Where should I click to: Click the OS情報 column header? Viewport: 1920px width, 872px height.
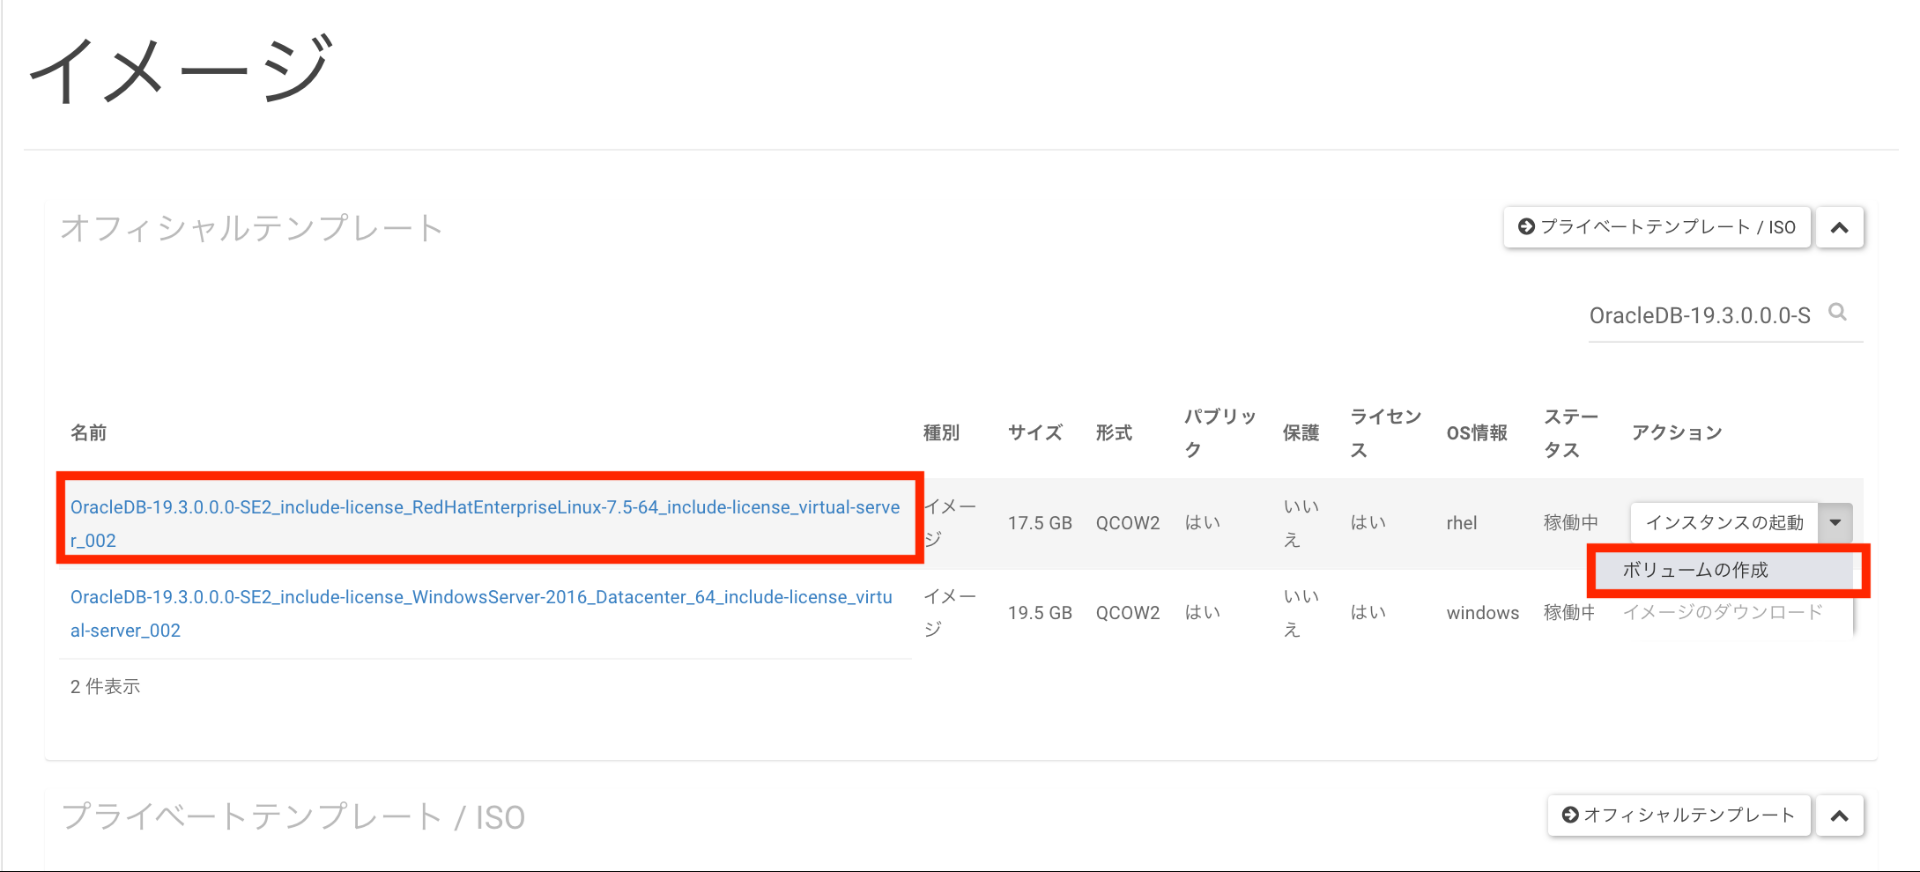(x=1477, y=432)
